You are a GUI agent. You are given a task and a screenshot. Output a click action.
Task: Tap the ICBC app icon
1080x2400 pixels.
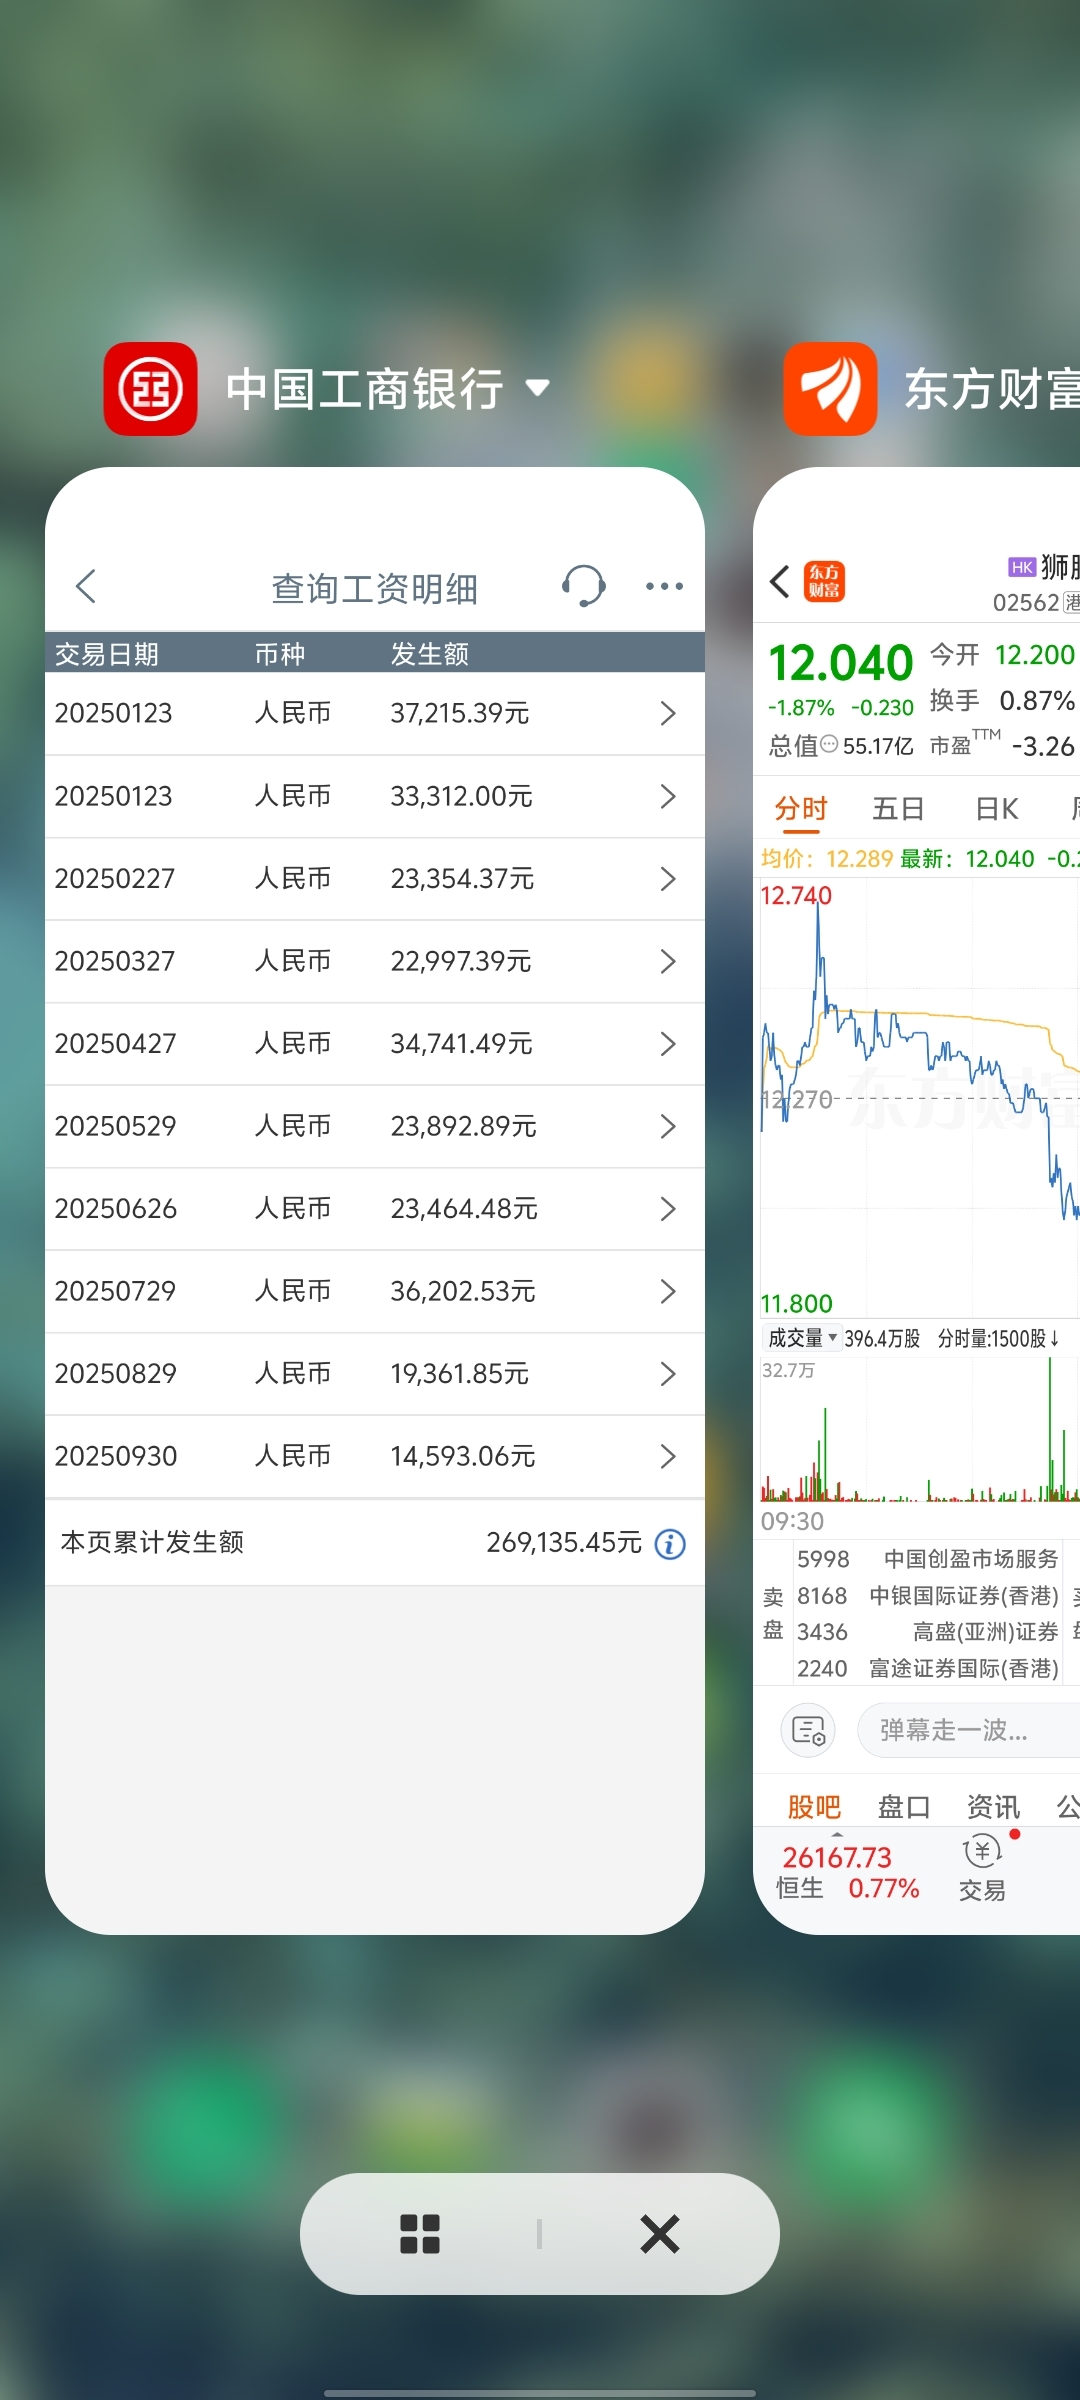click(151, 389)
